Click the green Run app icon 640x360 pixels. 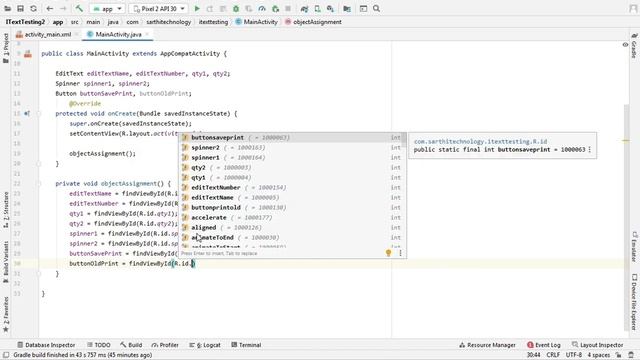tap(197, 9)
